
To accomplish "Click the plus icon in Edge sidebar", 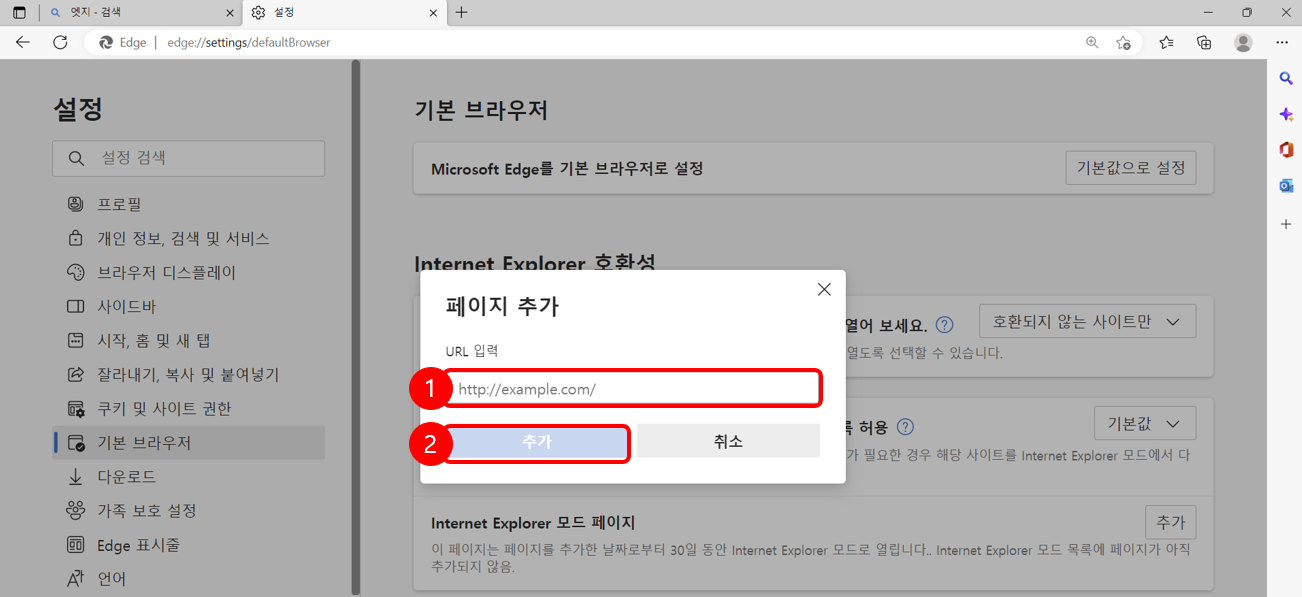I will (x=1286, y=224).
